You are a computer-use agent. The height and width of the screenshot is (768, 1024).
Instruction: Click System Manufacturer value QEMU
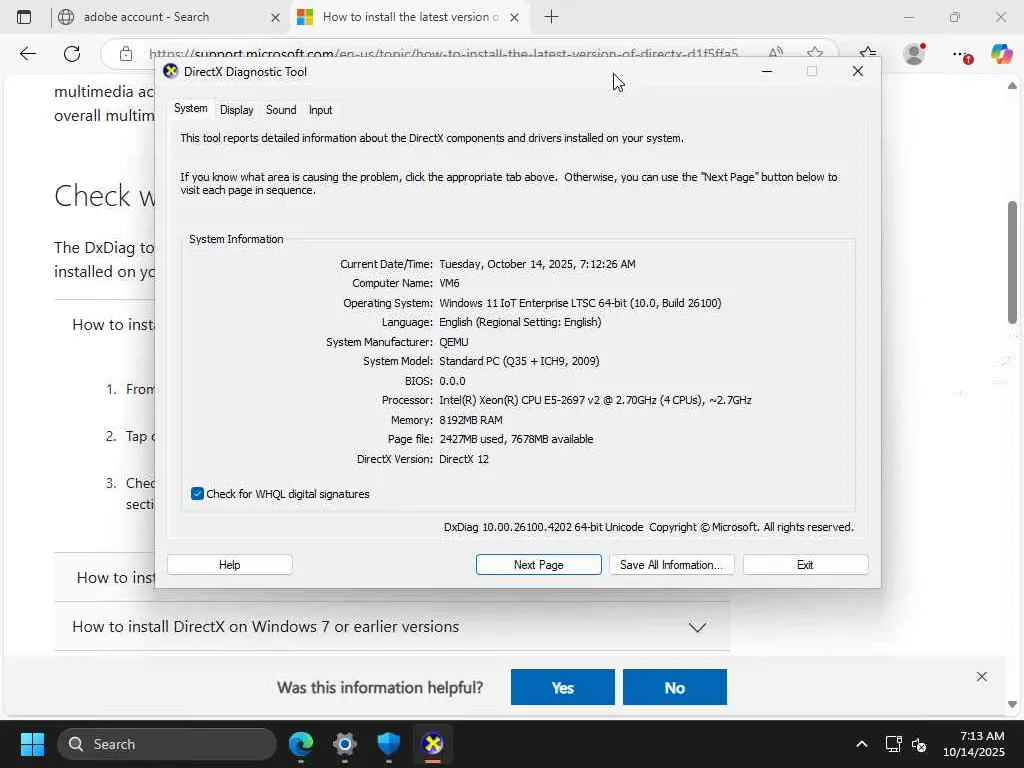click(454, 342)
